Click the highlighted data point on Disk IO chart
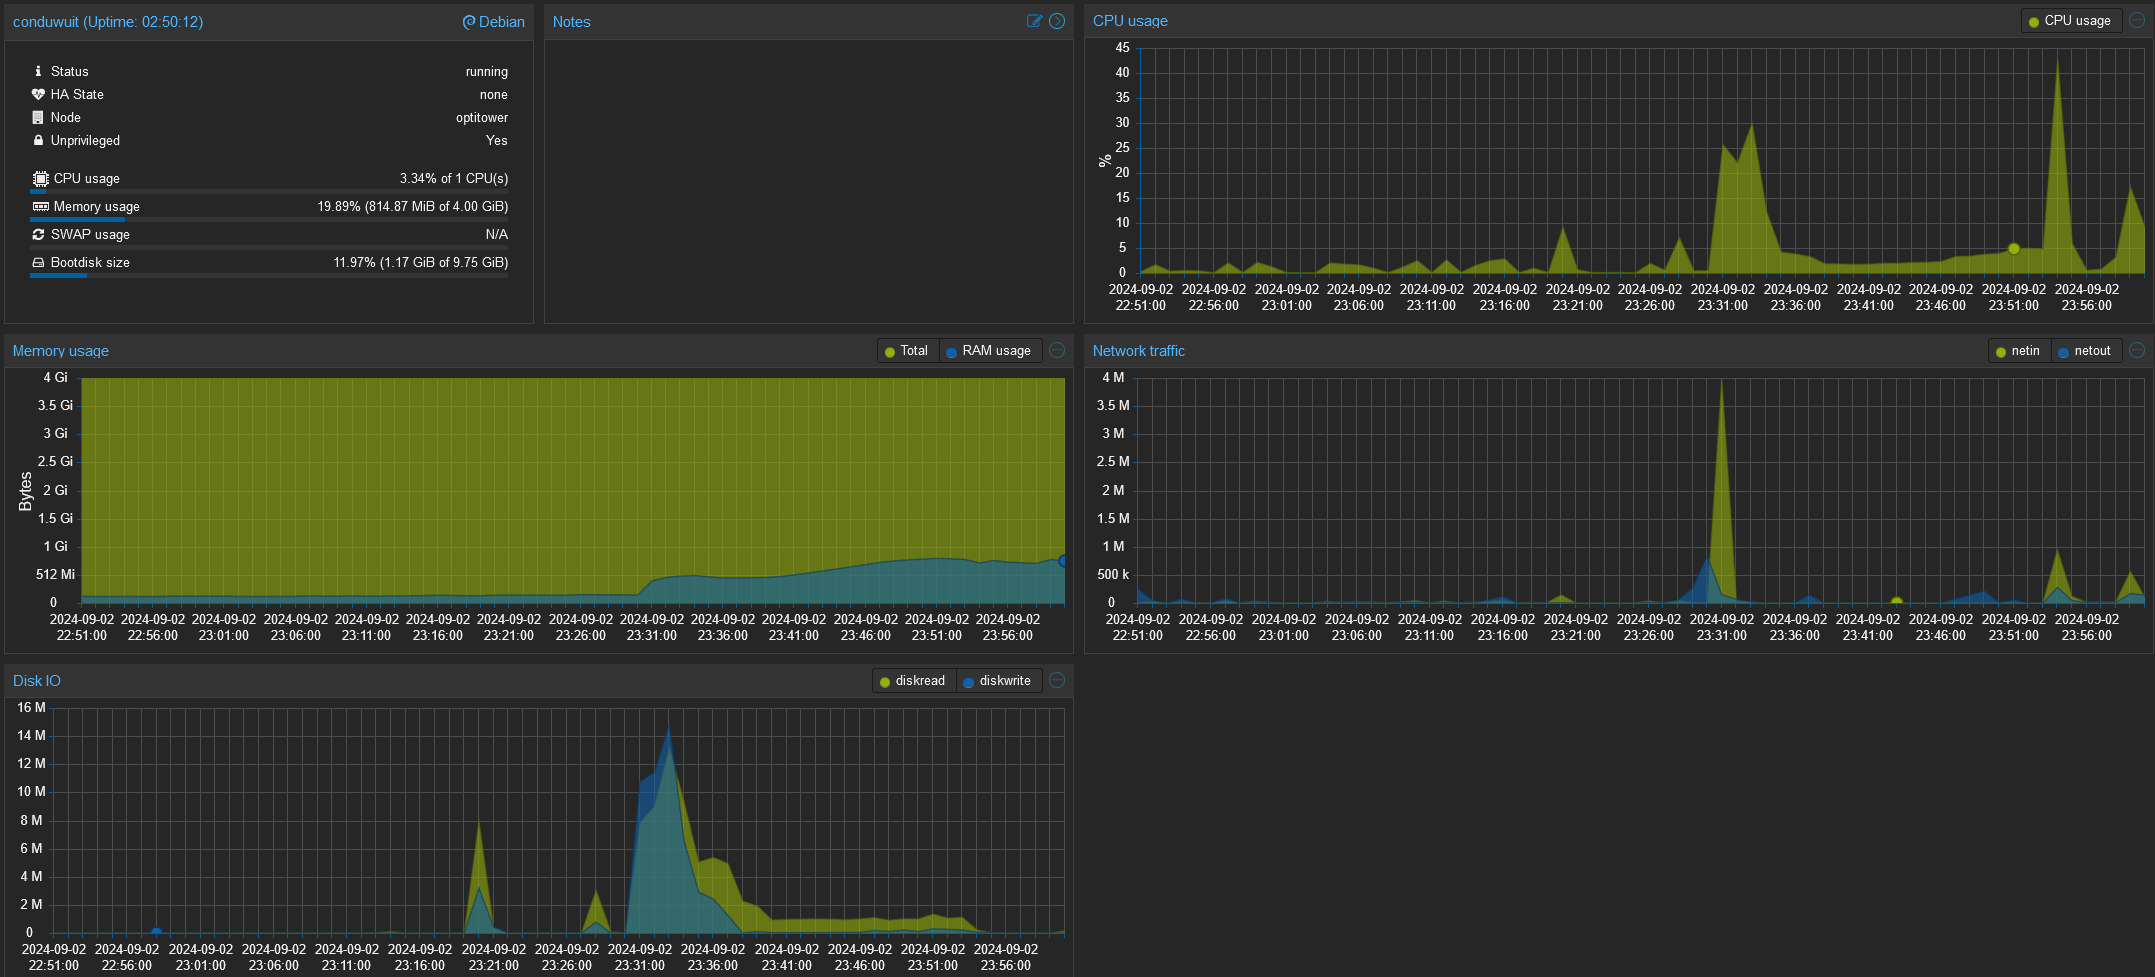Image resolution: width=2155 pixels, height=977 pixels. pos(156,932)
